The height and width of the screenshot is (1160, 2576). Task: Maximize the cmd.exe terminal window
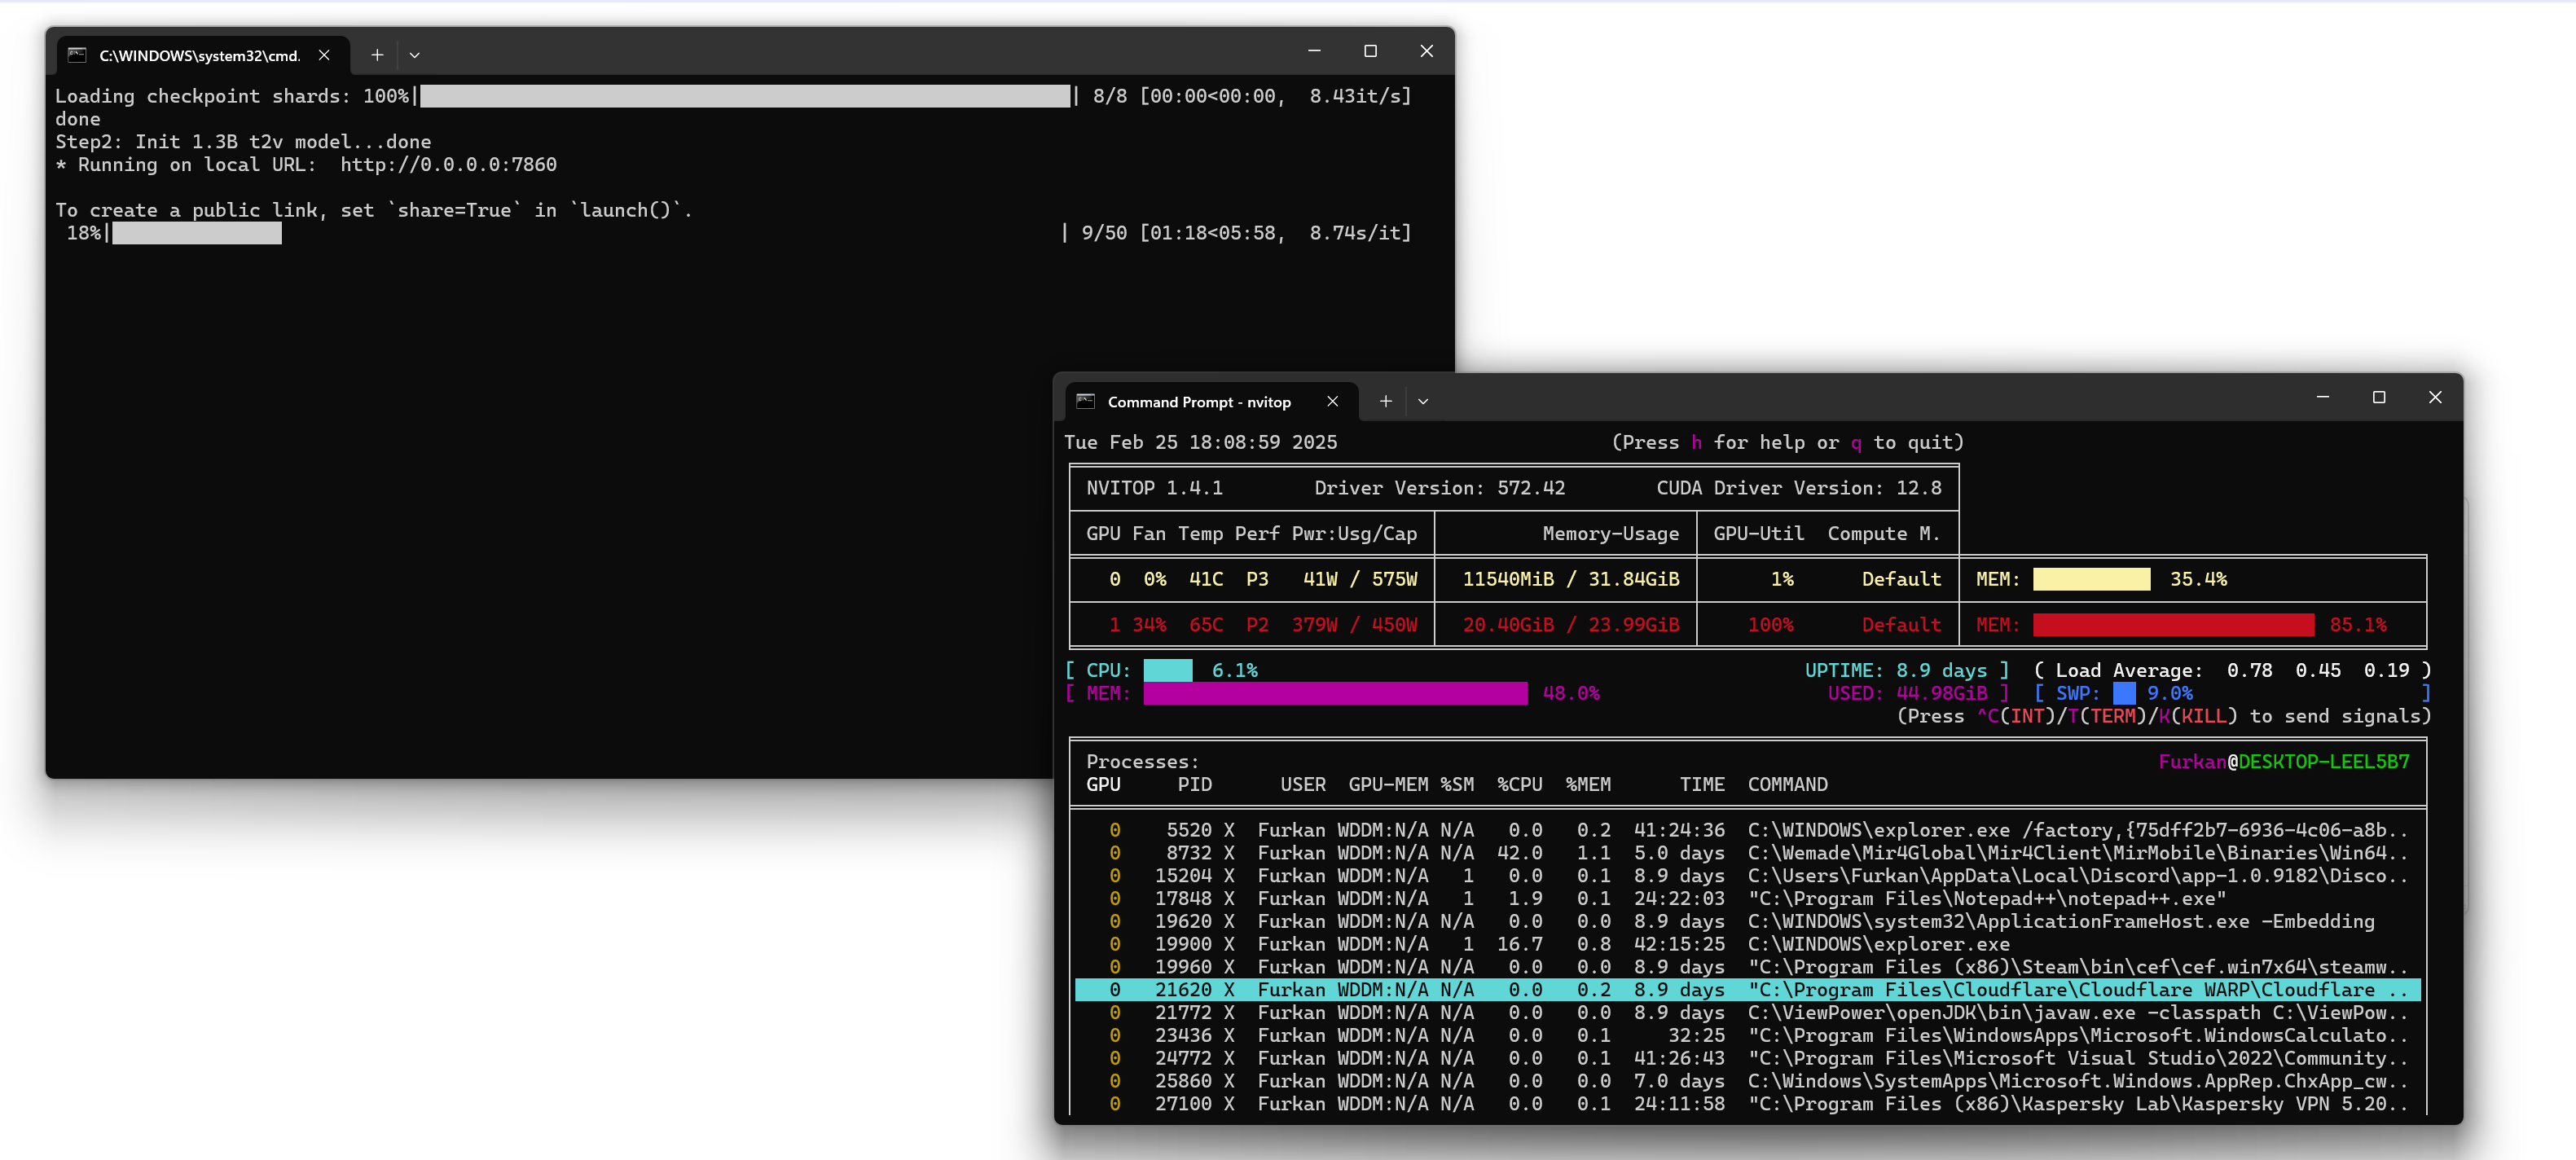click(x=1370, y=51)
